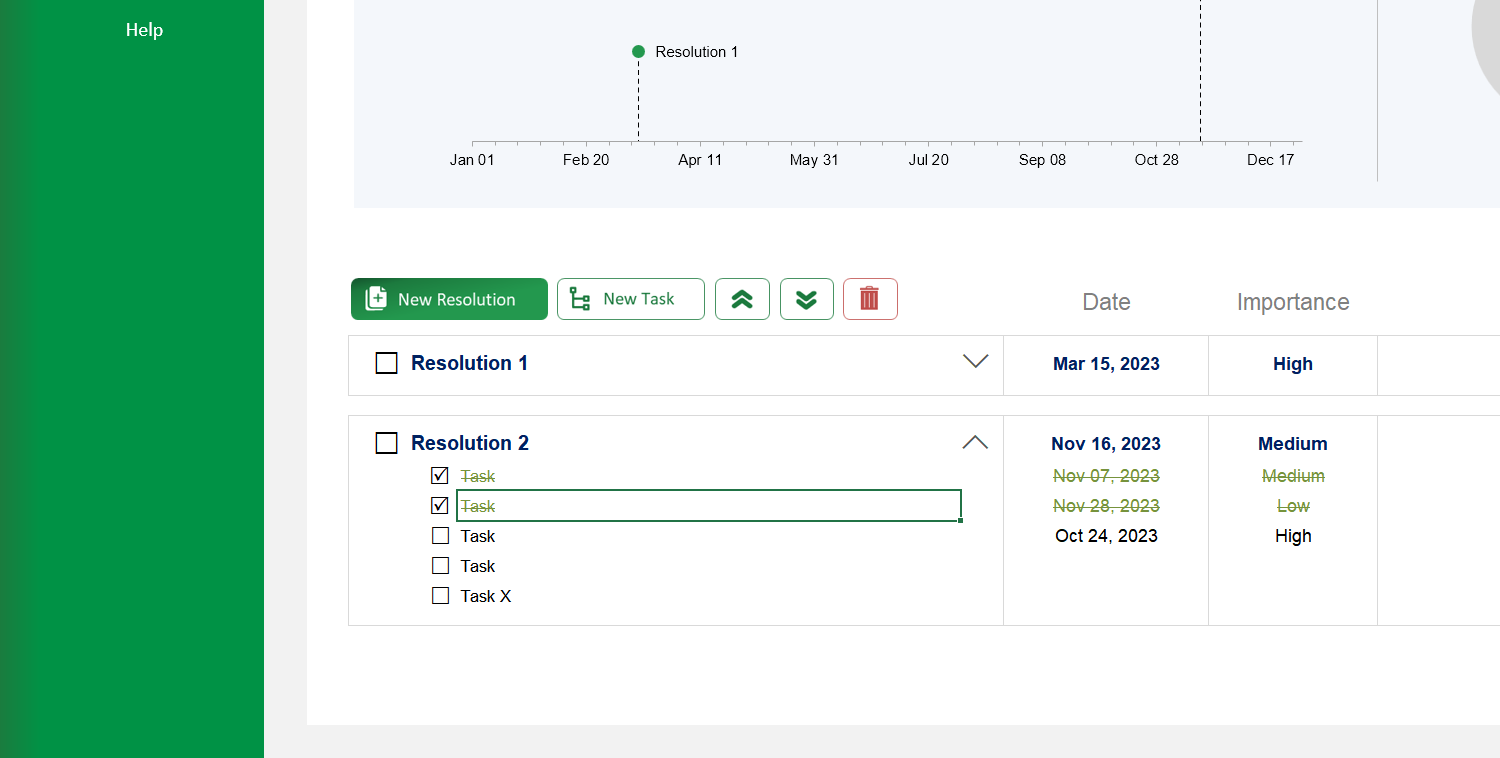Screen dimensions: 1500x758
Task: Click the branching tree icon in New Task button
Action: point(578,298)
